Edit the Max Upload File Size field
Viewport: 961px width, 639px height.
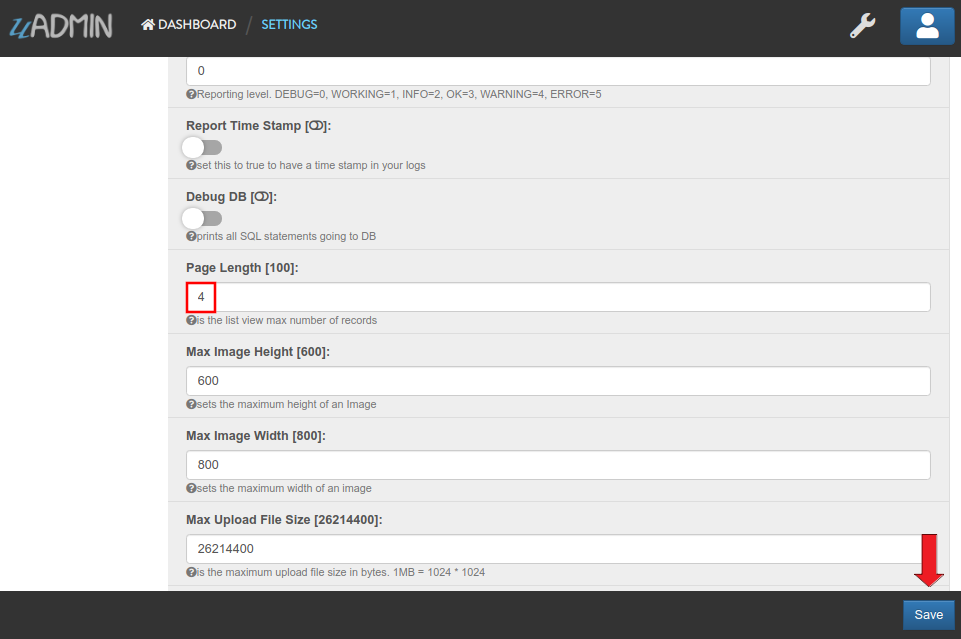(x=558, y=549)
